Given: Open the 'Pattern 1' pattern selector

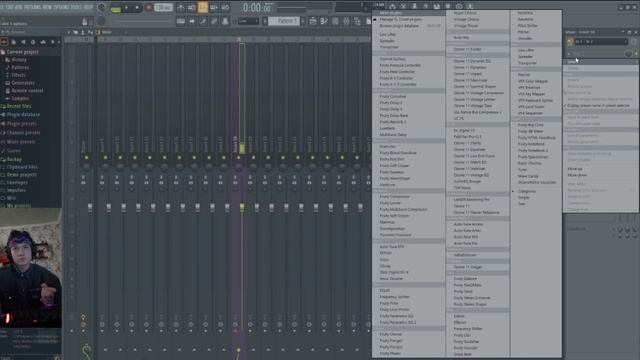Looking at the screenshot, I should point(284,21).
